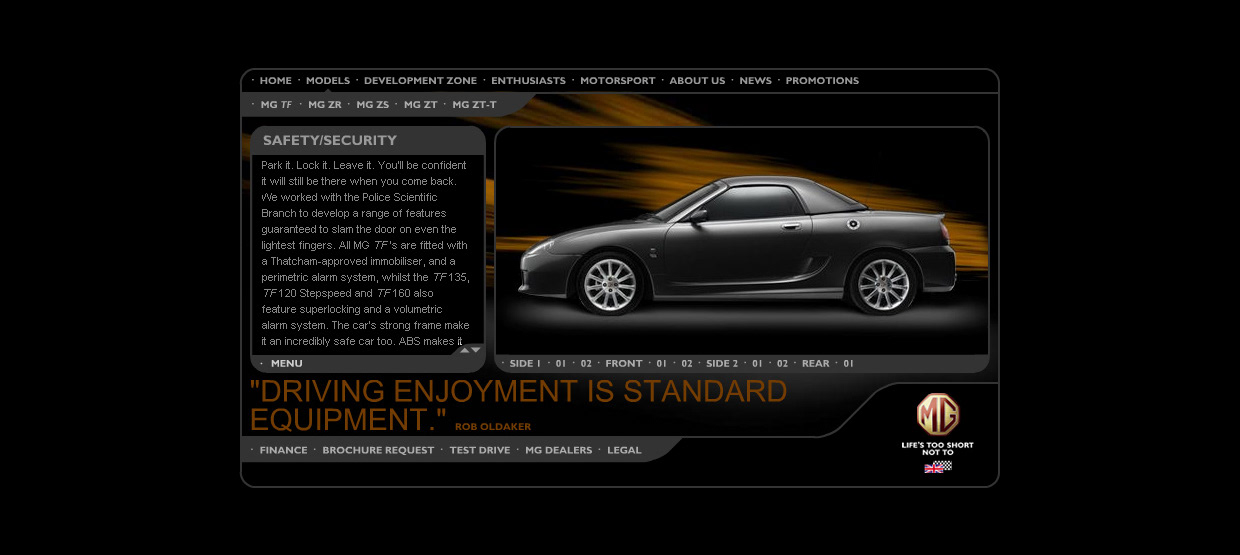
Task: Open the ABOUT US page
Action: pyautogui.click(x=697, y=81)
